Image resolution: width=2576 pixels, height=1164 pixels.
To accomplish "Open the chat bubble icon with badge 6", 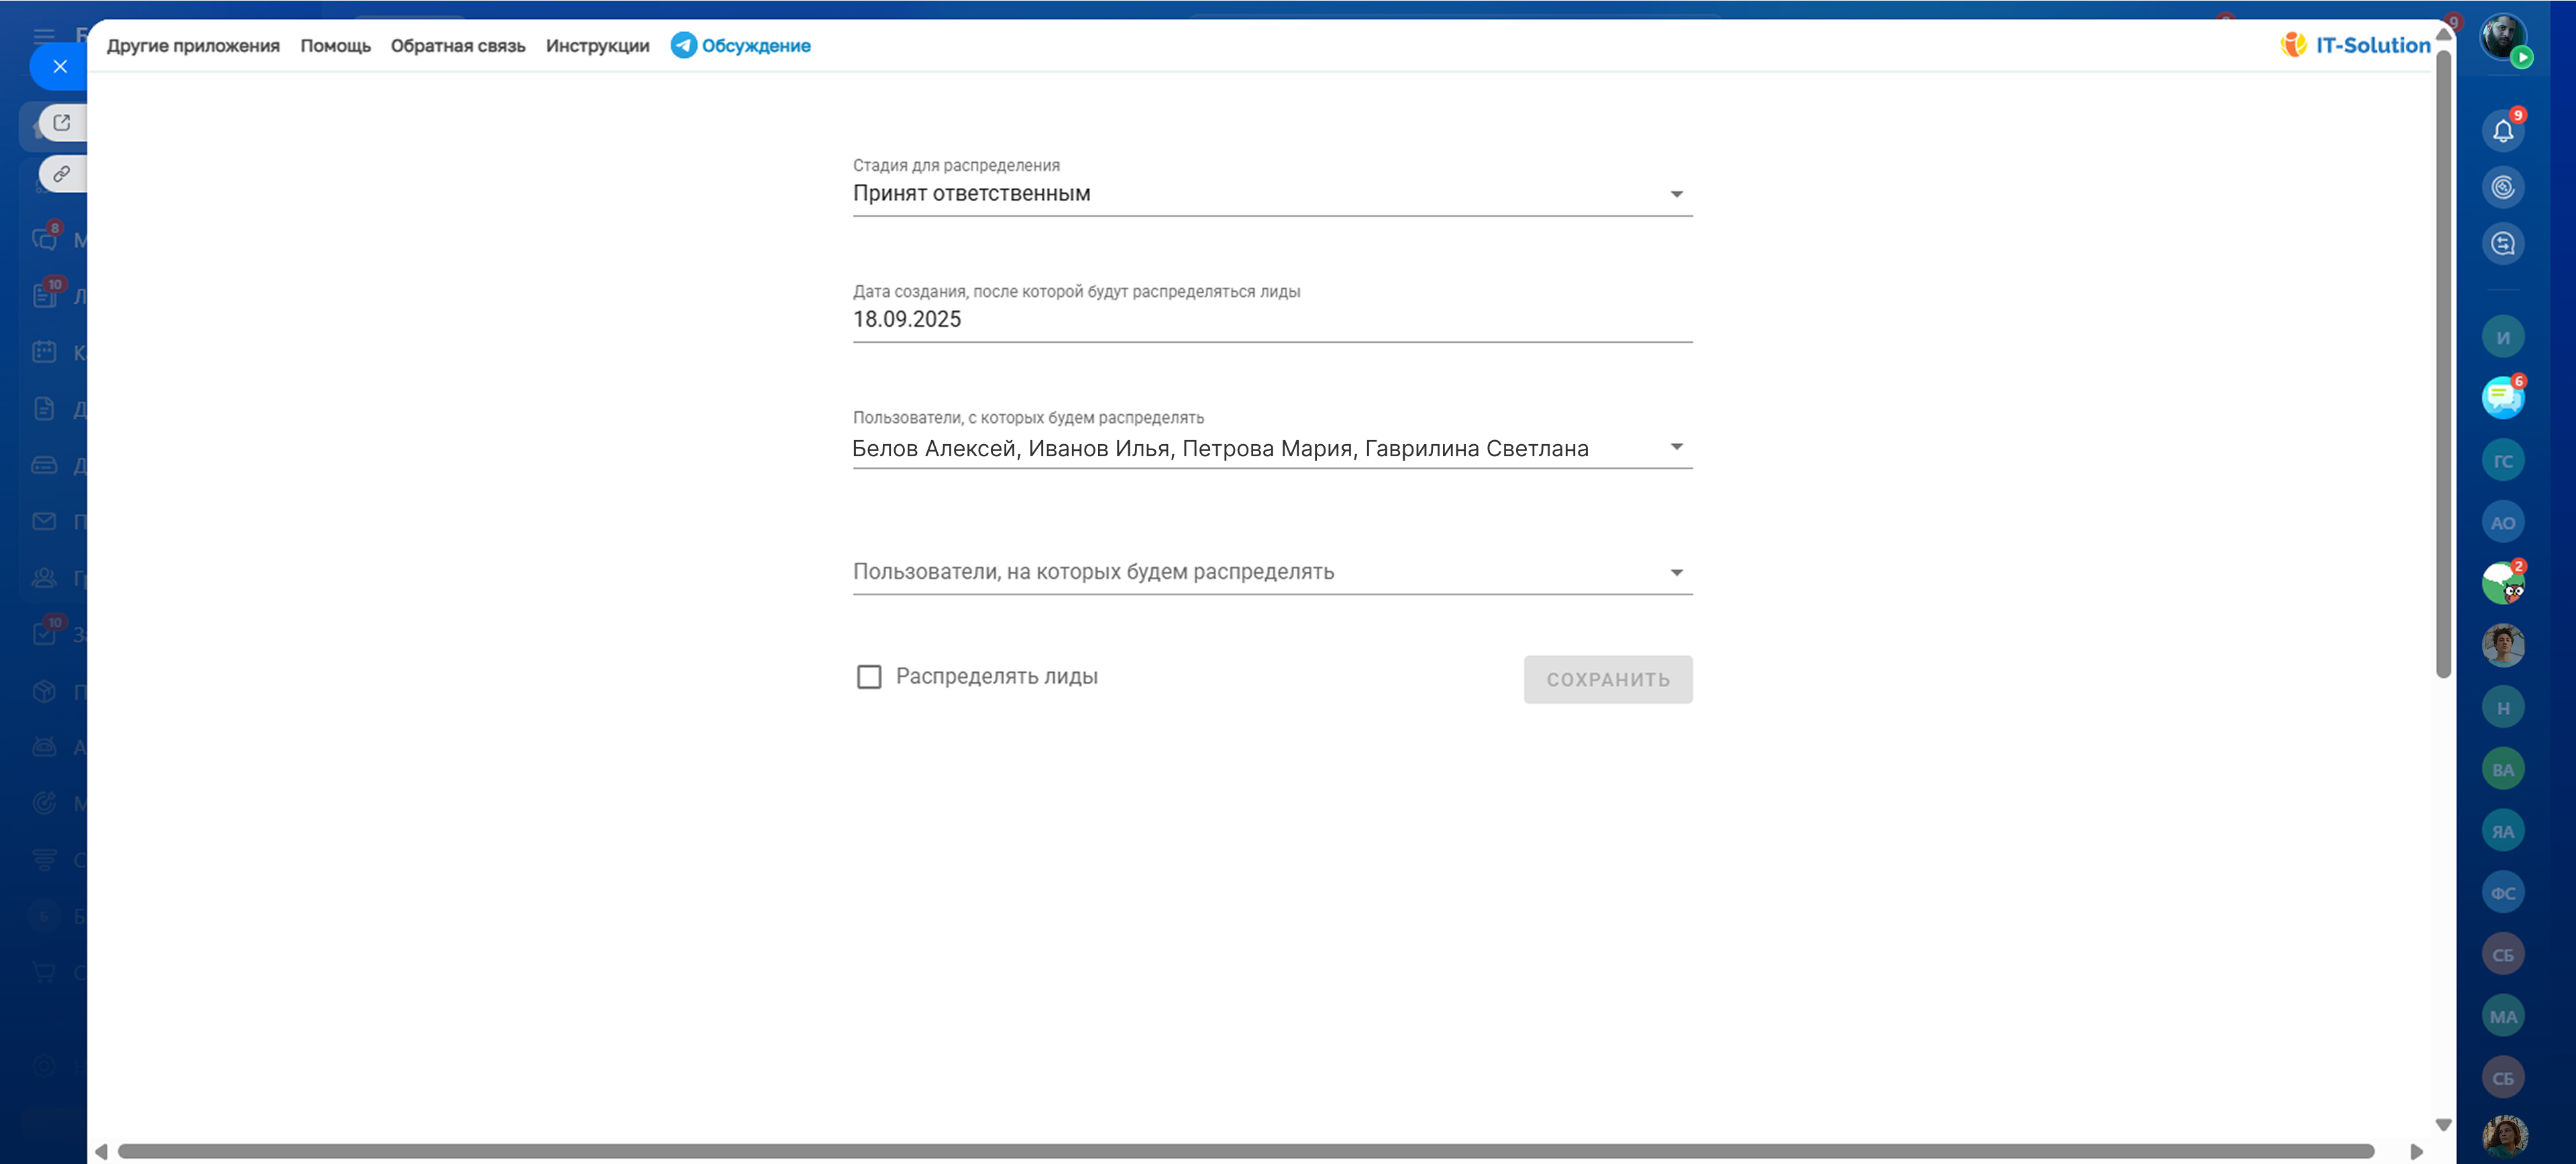I will (2502, 398).
